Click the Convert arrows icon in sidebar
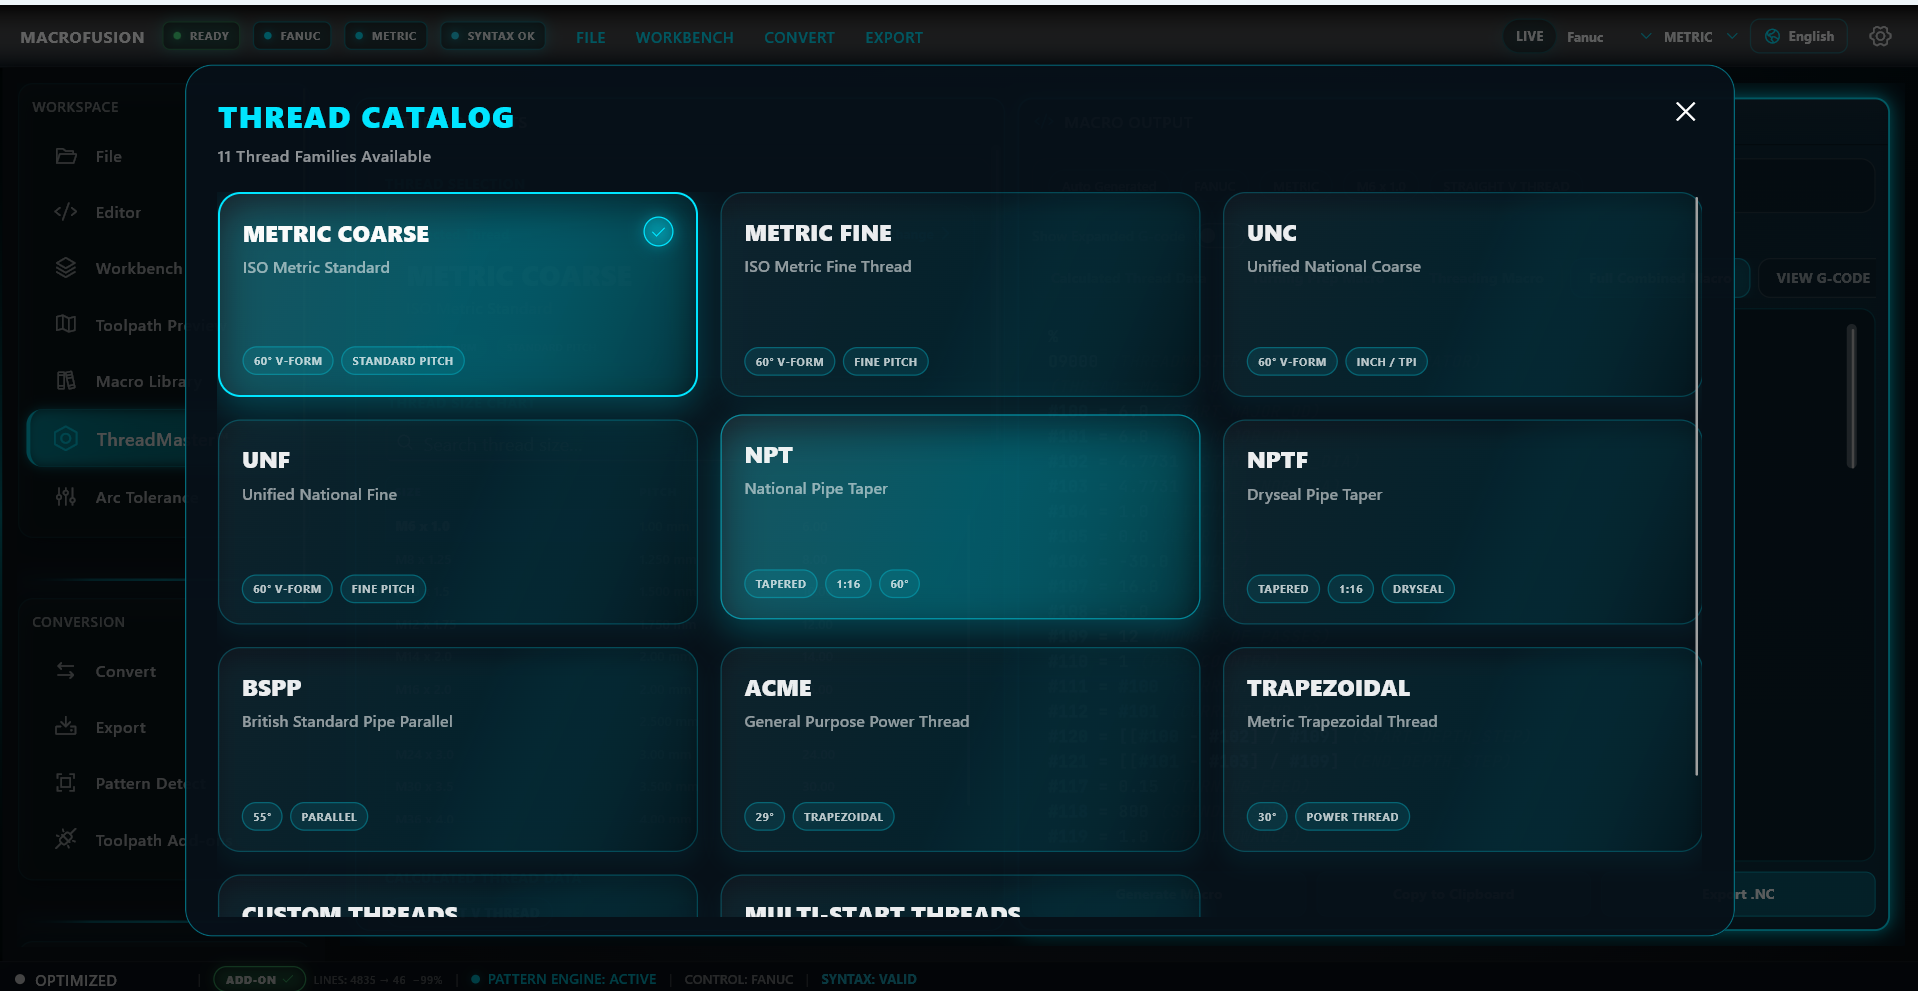Screen dimensions: 1918x991 (66, 671)
